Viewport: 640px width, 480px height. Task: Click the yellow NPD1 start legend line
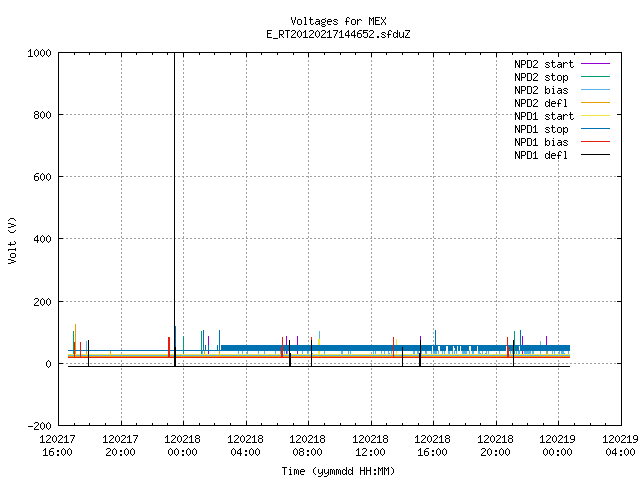tap(595, 116)
